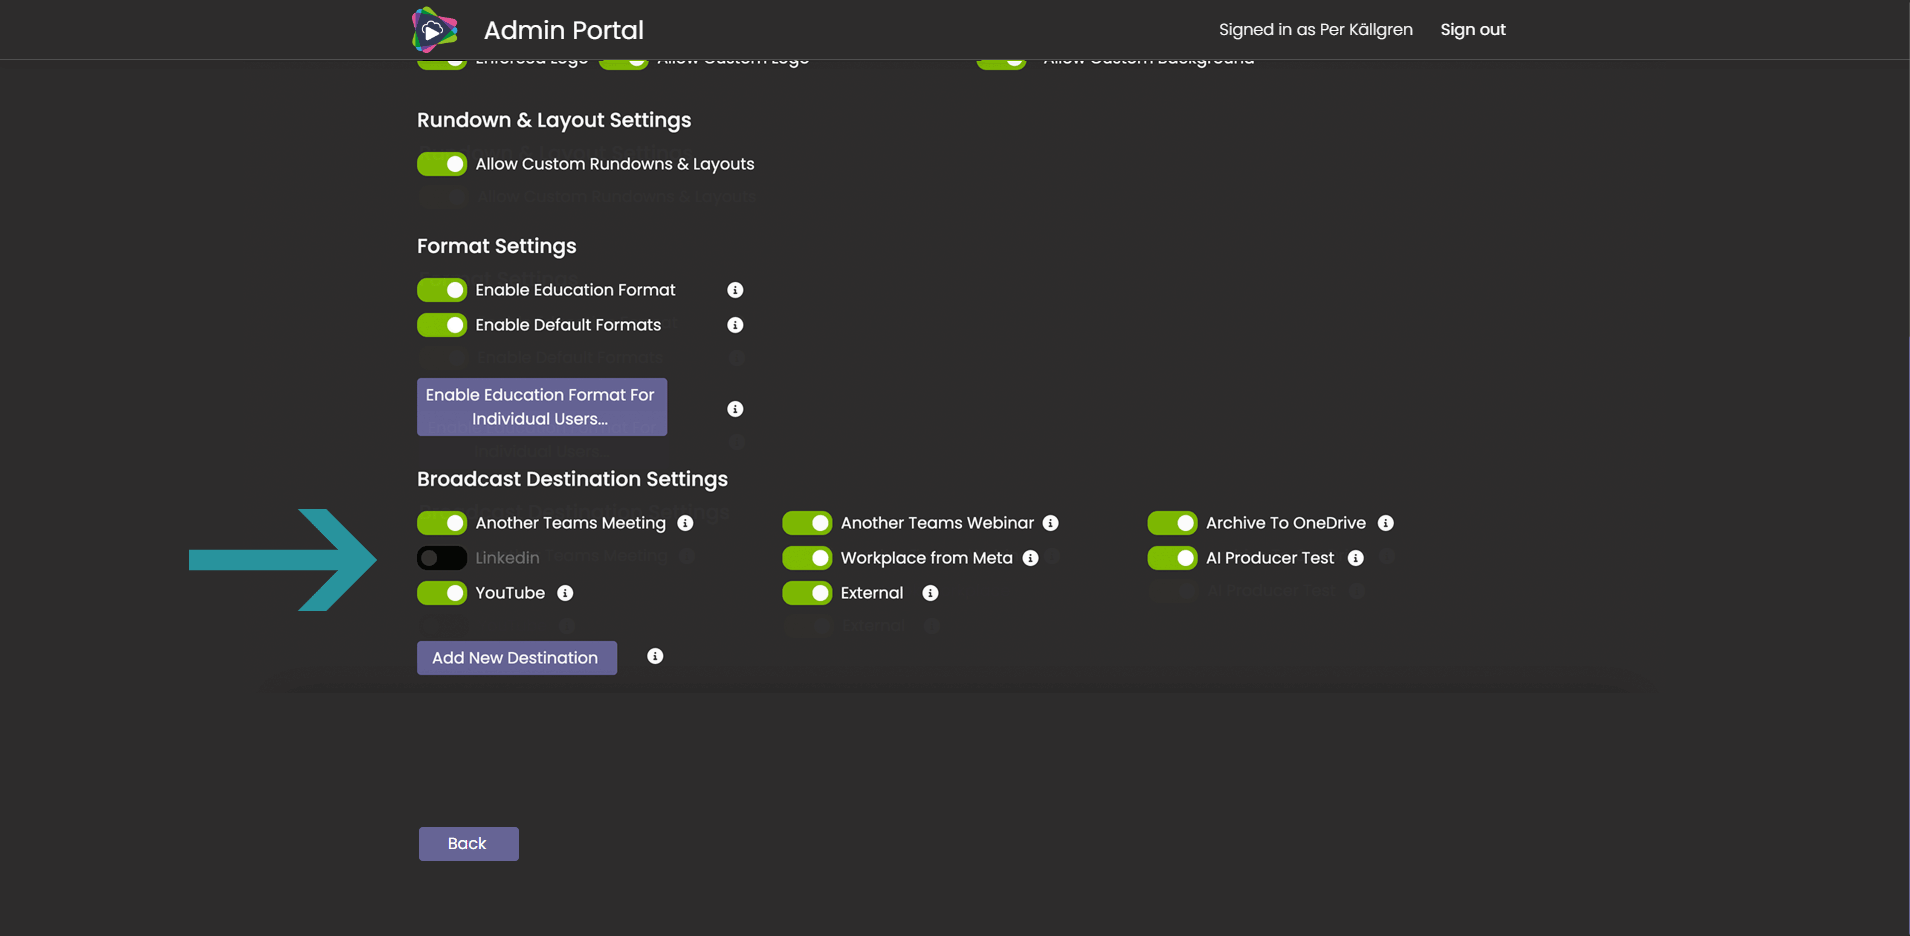Open info icon beside Enable Default Formats

[735, 325]
